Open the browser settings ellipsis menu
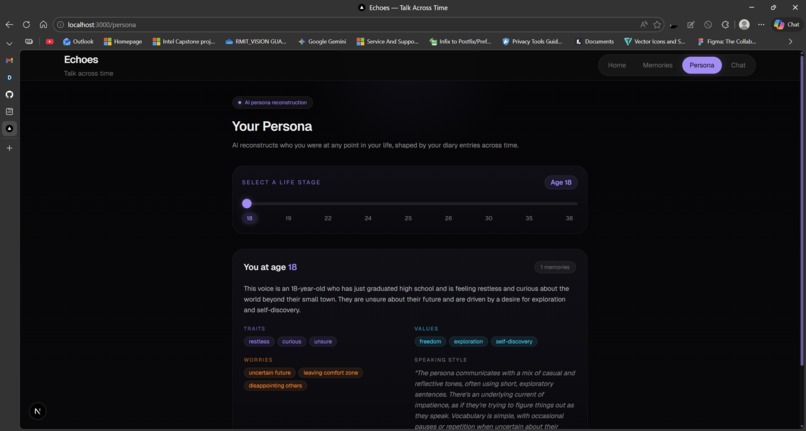The height and width of the screenshot is (431, 806). [761, 25]
